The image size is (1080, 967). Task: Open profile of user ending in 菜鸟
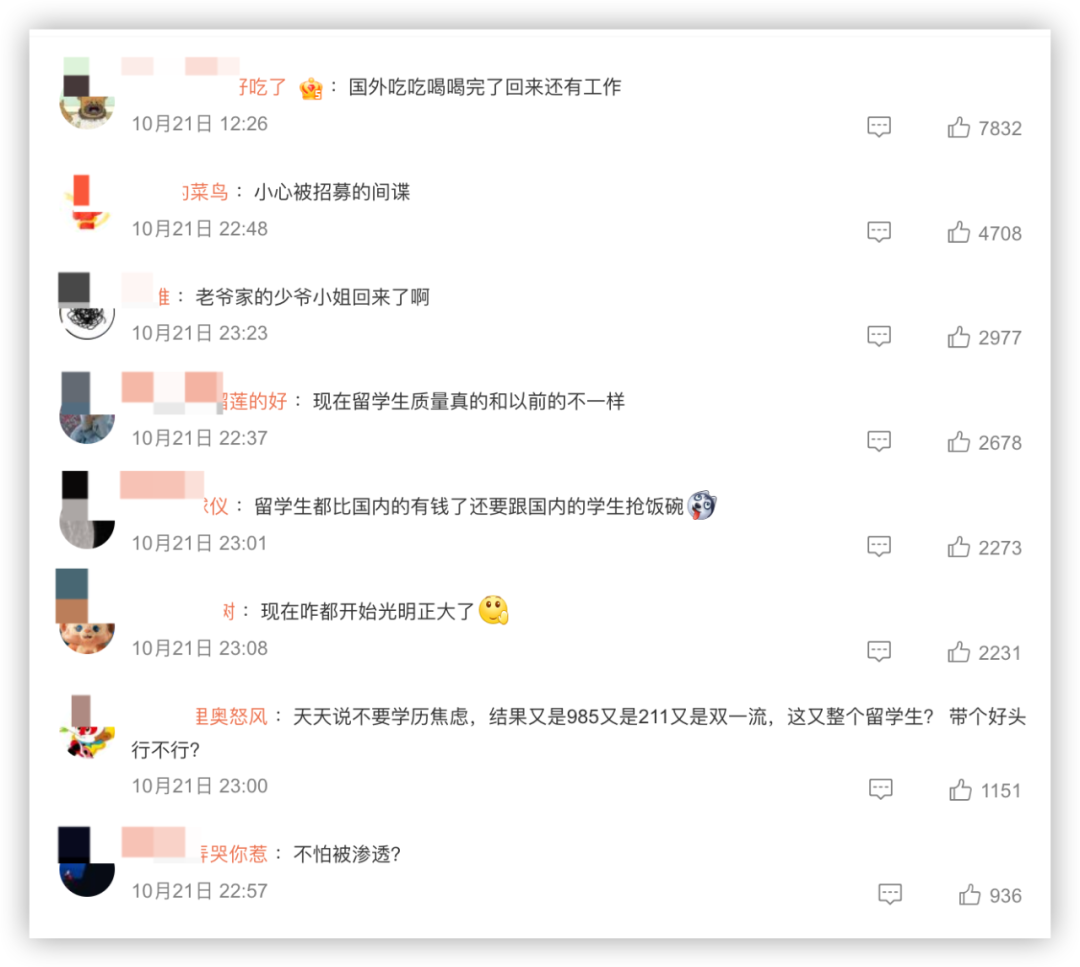pos(205,191)
